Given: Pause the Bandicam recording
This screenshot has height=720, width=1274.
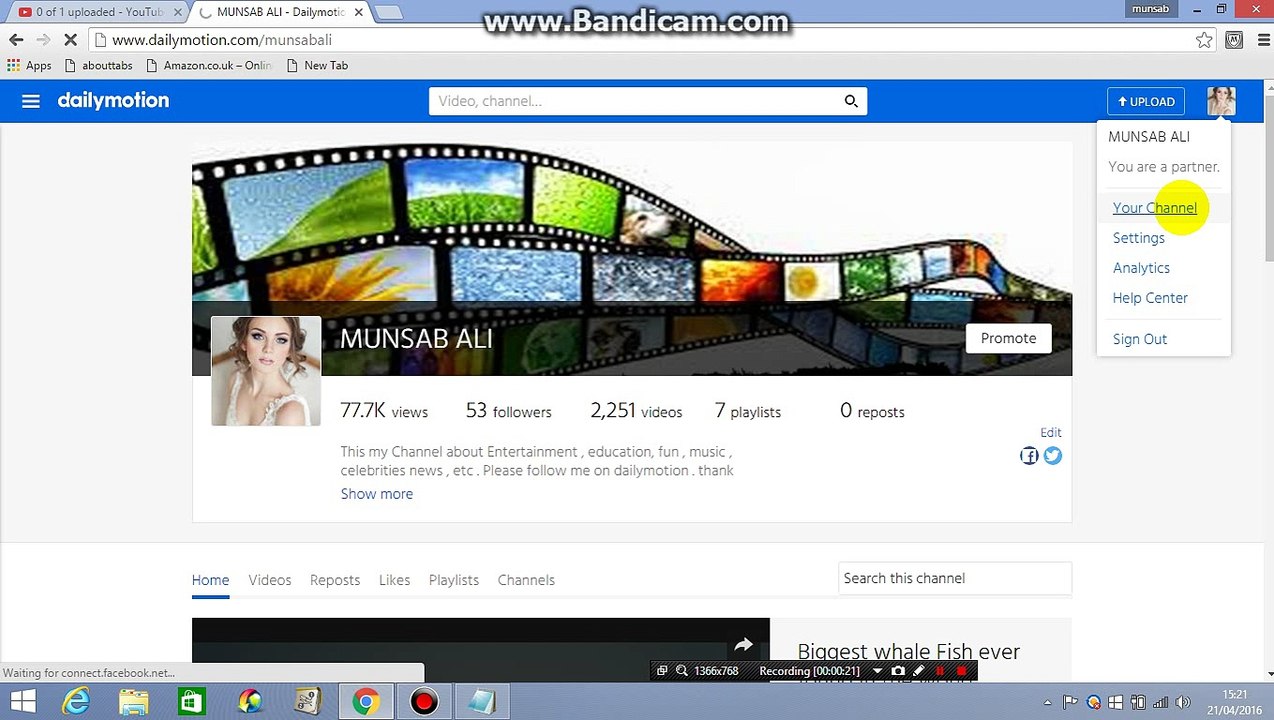Looking at the screenshot, I should click(x=940, y=671).
